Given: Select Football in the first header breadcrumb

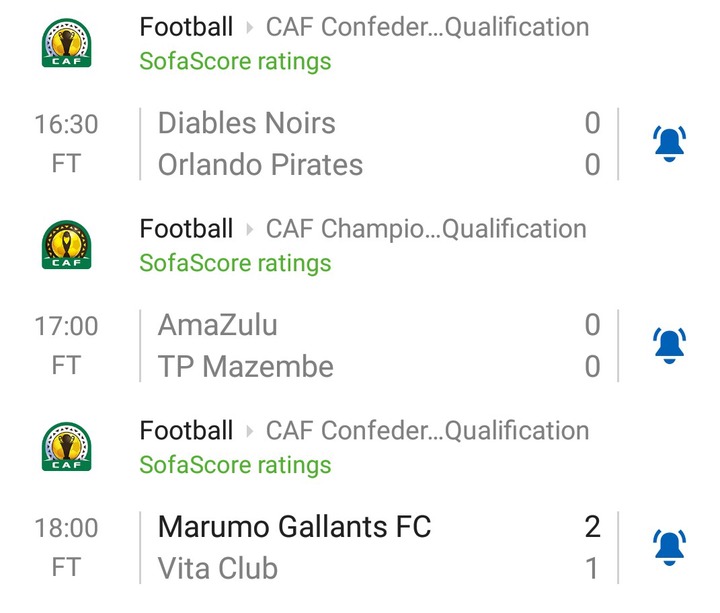Looking at the screenshot, I should coord(186,27).
